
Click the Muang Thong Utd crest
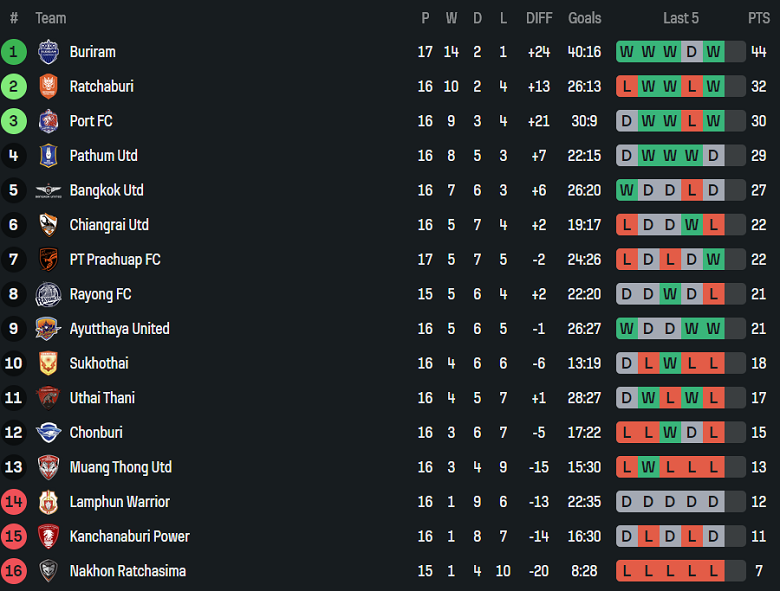click(48, 467)
